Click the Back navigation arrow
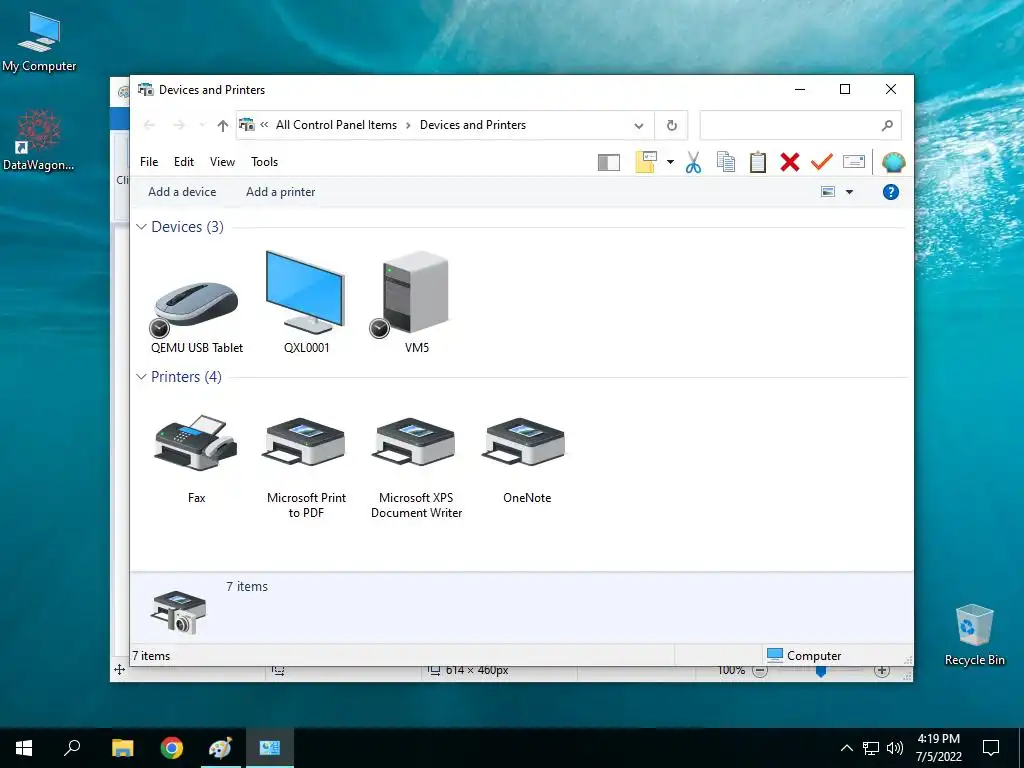The width and height of the screenshot is (1024, 768). pyautogui.click(x=149, y=125)
